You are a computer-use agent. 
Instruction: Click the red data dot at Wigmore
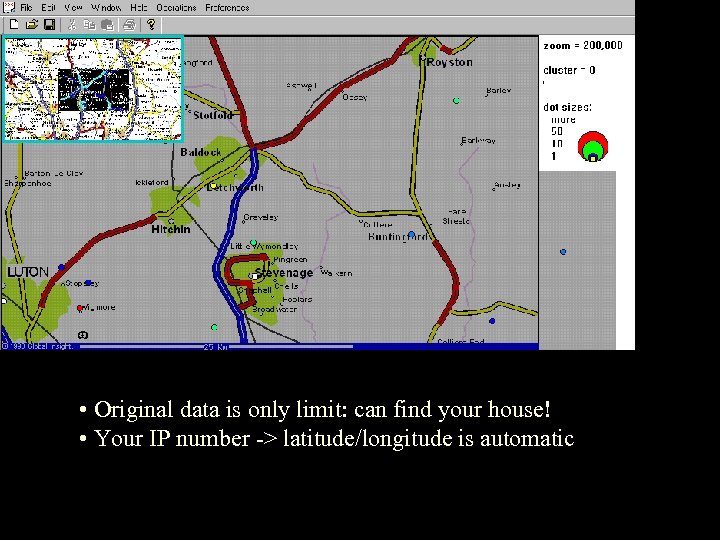[x=79, y=308]
